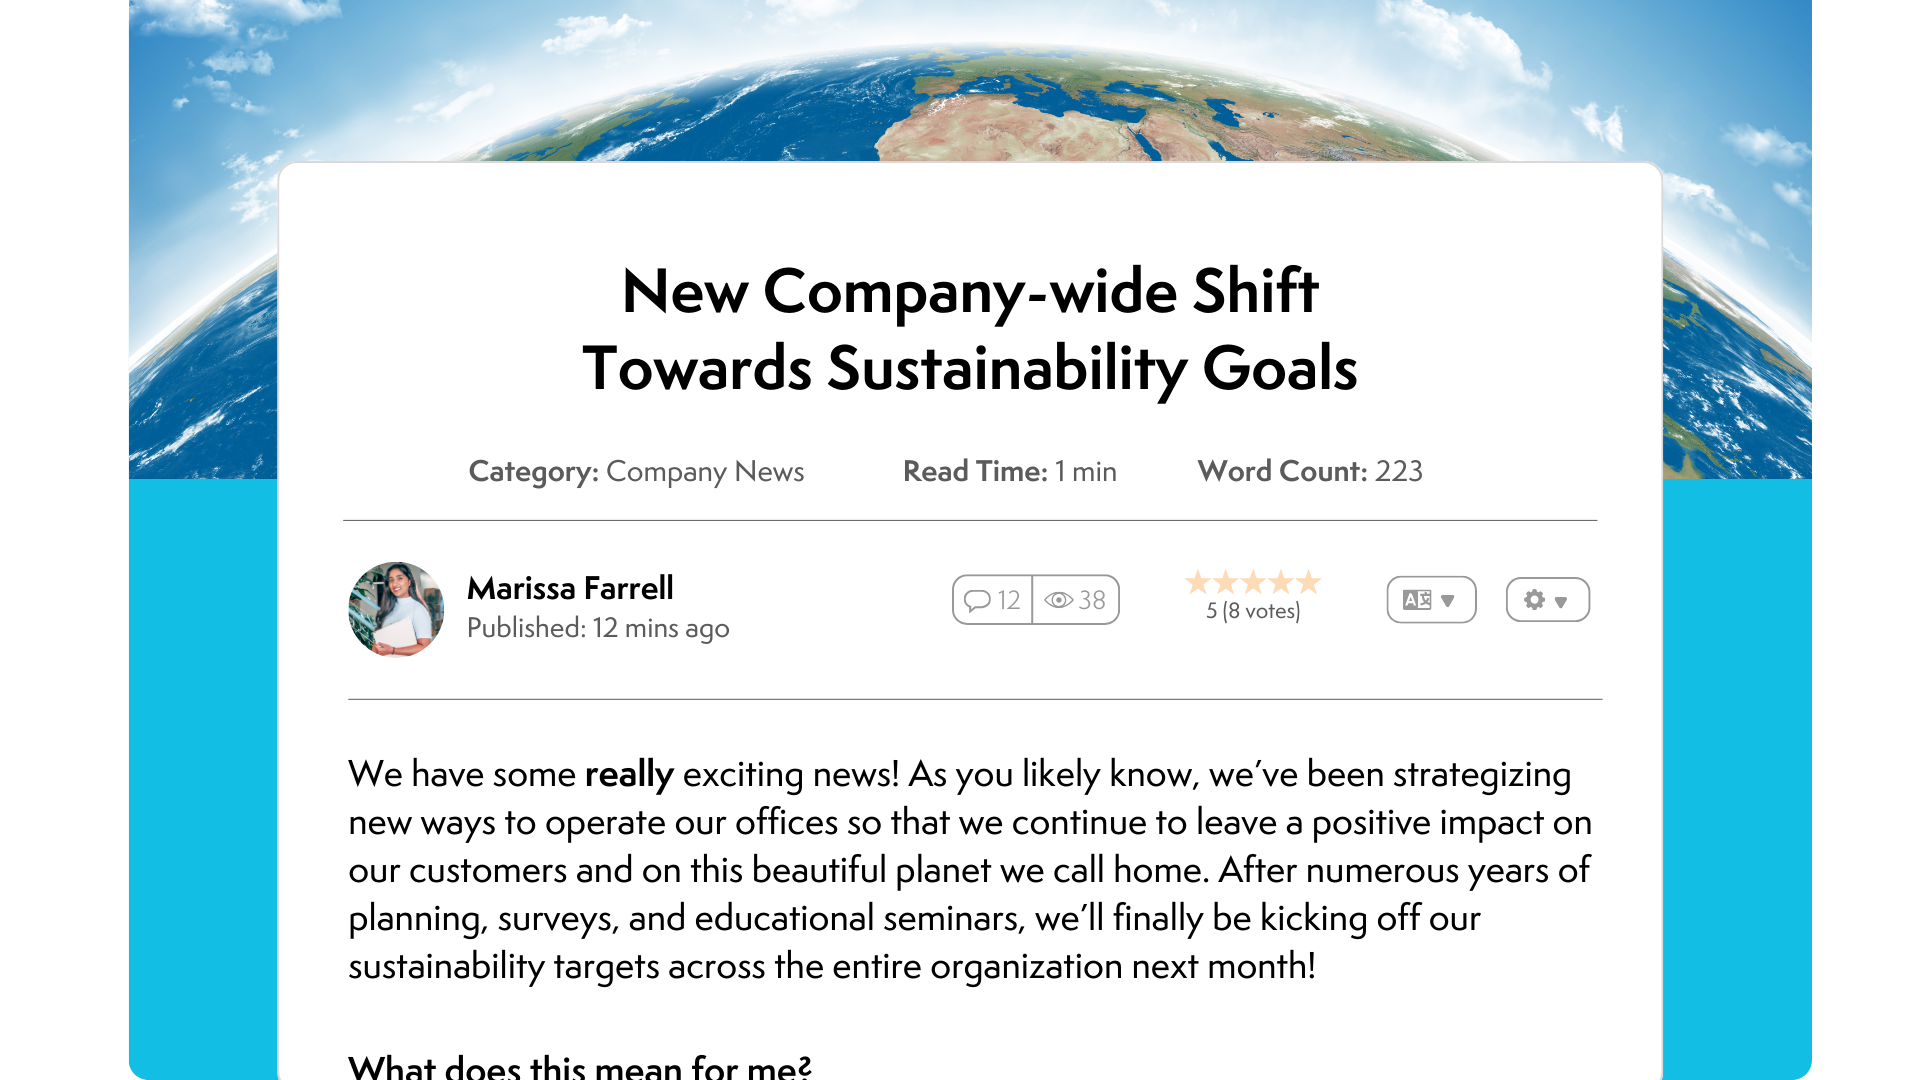This screenshot has height=1080, width=1920.
Task: Click the article title about Sustainability Goals
Action: [x=970, y=330]
